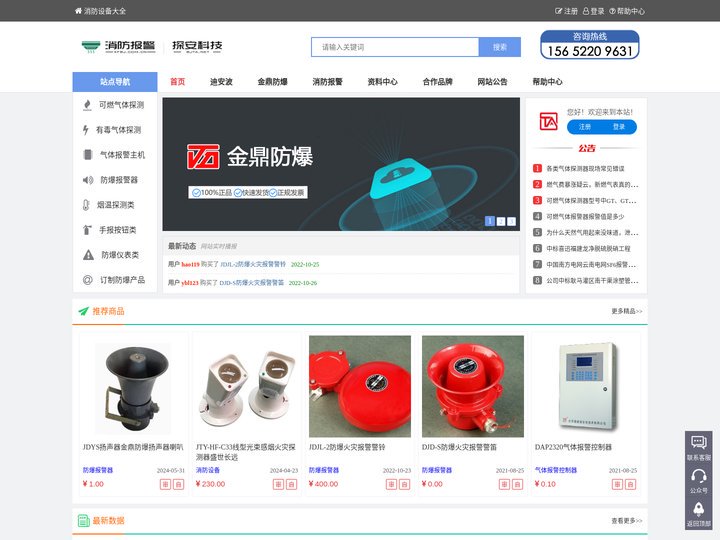The image size is (720, 540).
Task: Click the 注册 pencil icon in top bar
Action: pos(558,11)
